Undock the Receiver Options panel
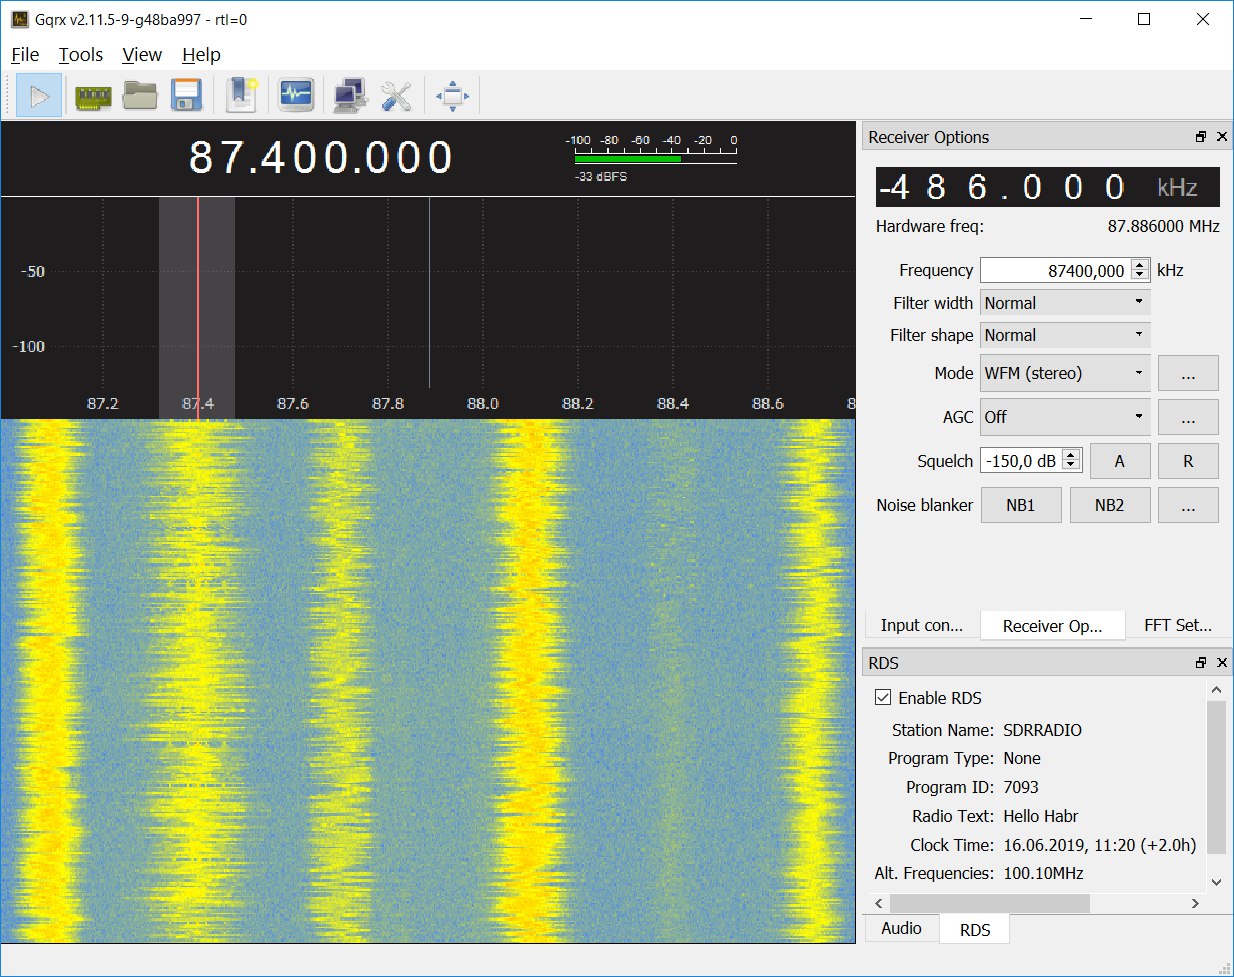The image size is (1234, 977). tap(1201, 137)
